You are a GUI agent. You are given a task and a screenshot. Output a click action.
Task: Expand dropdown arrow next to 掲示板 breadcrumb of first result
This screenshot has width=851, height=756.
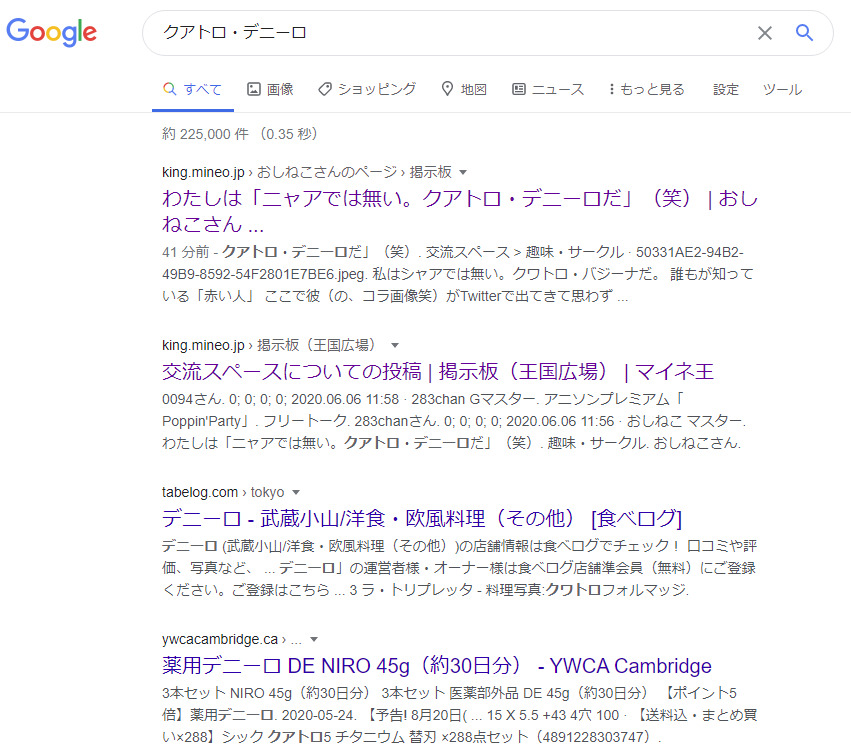(x=463, y=173)
